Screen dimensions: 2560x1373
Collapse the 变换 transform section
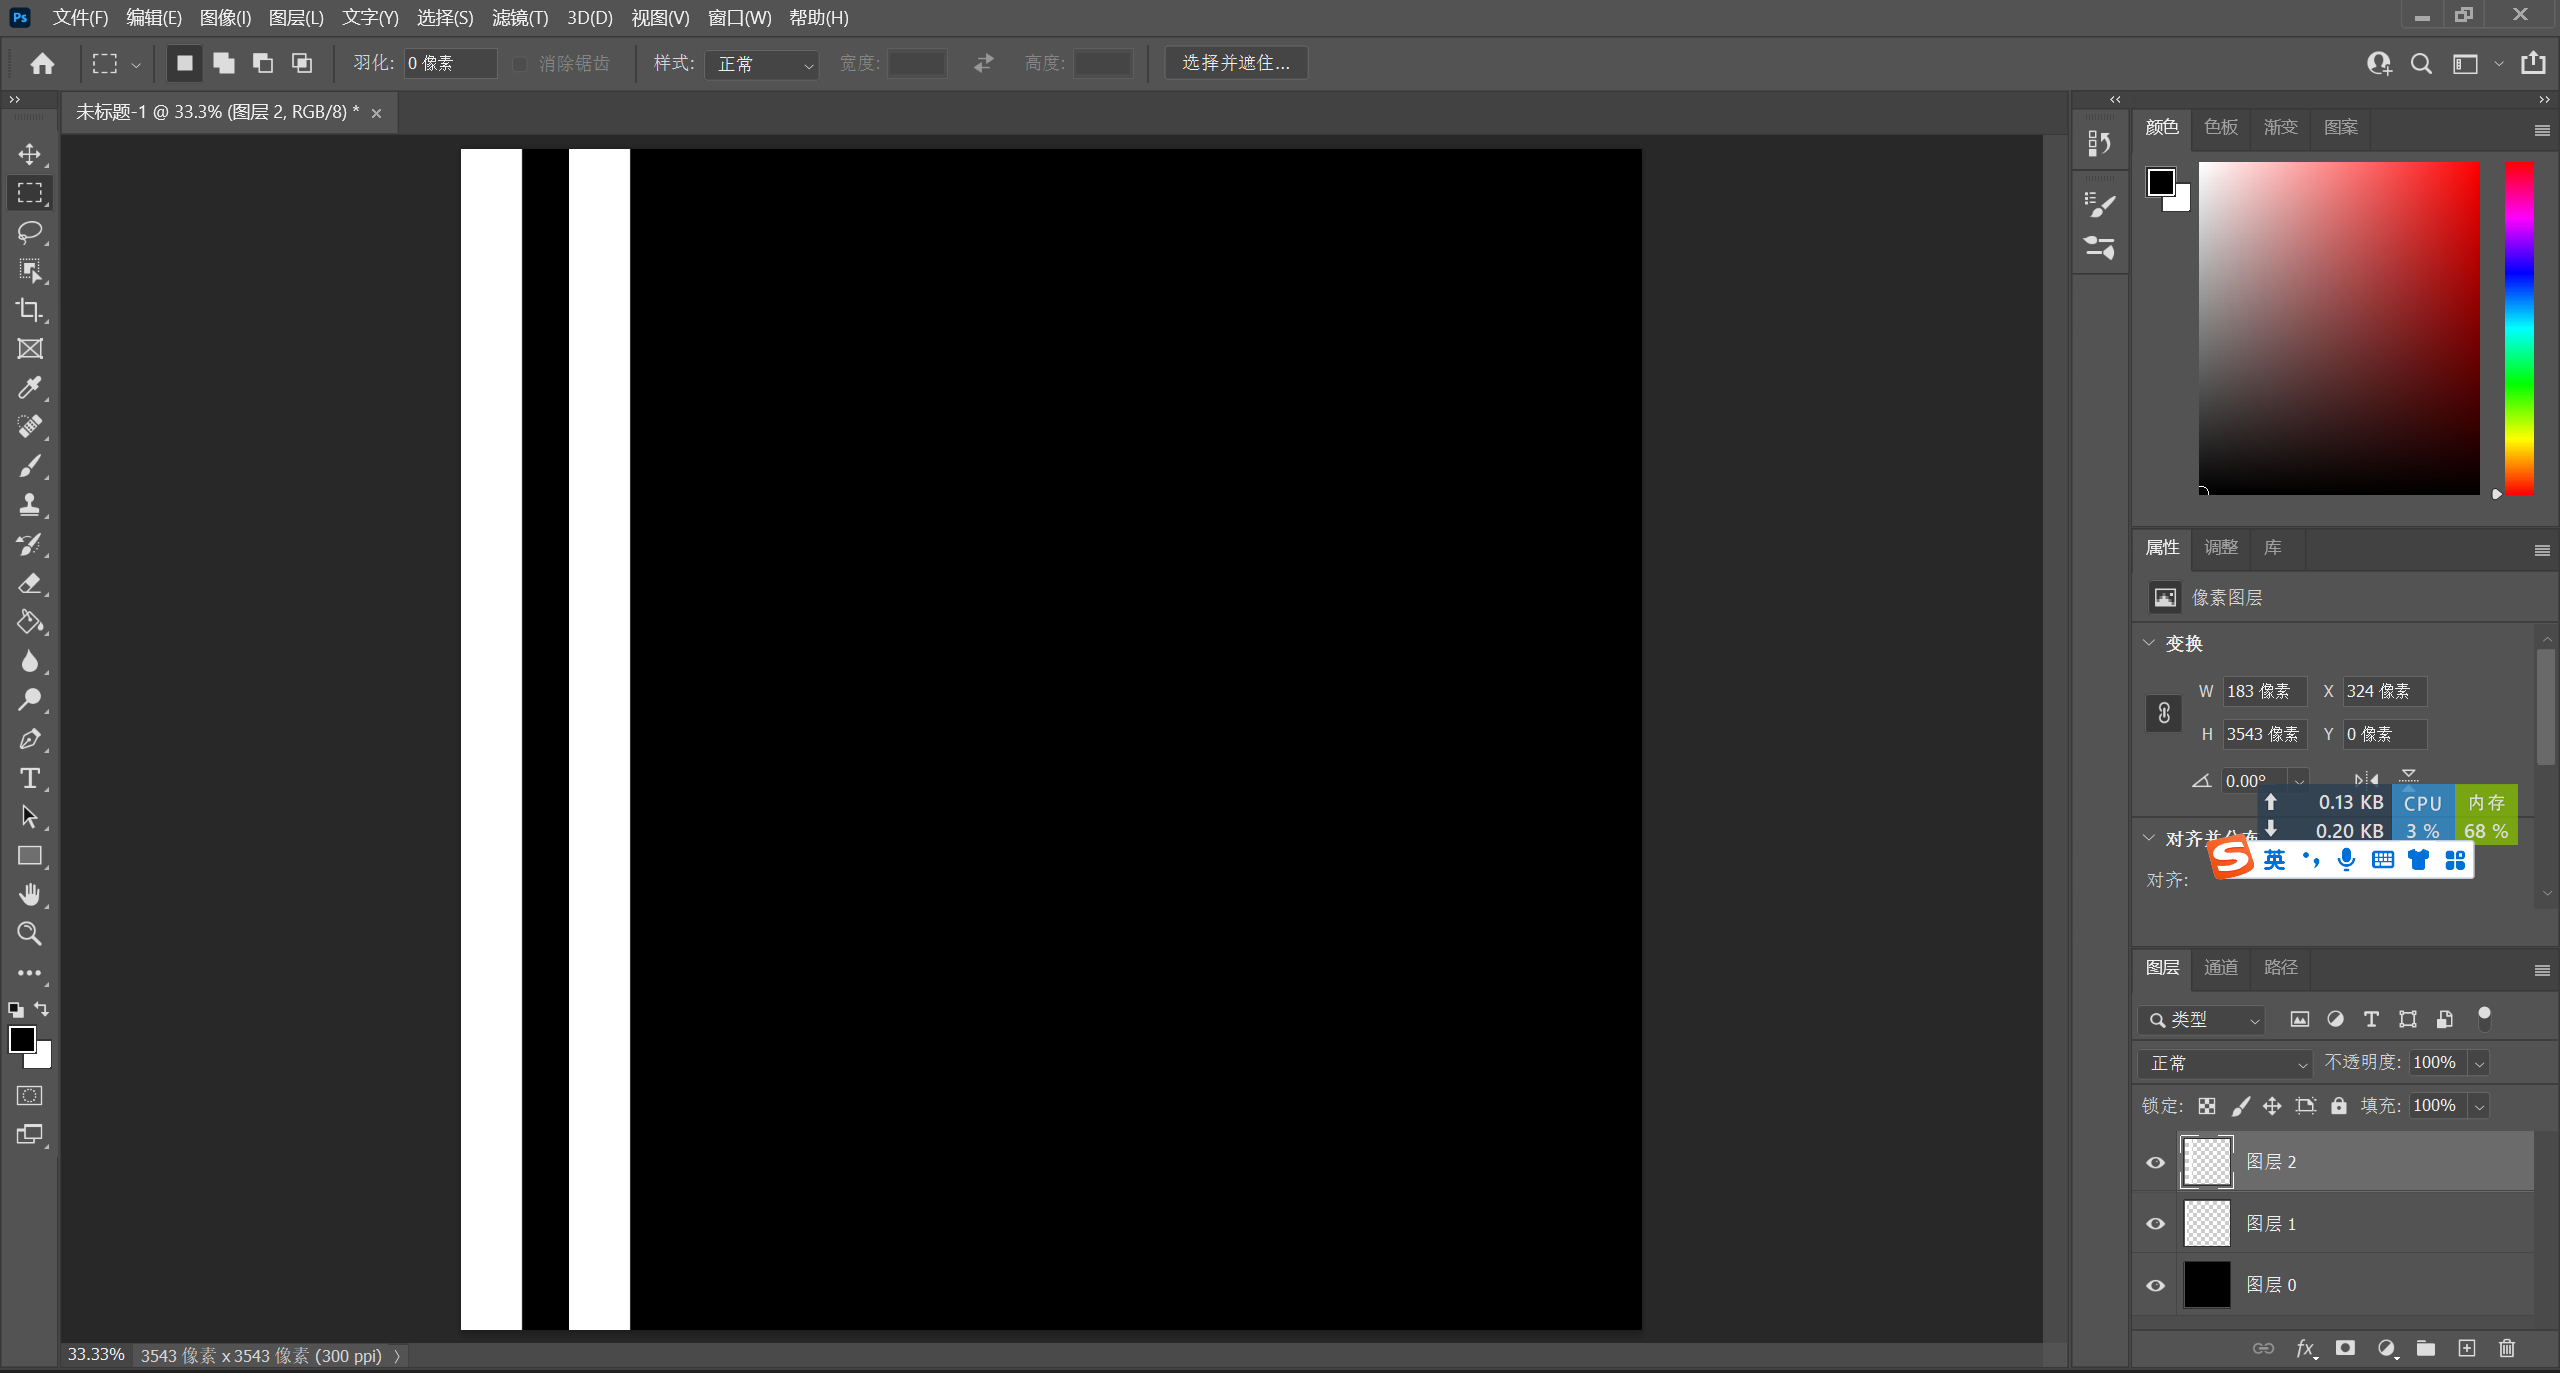point(2149,643)
